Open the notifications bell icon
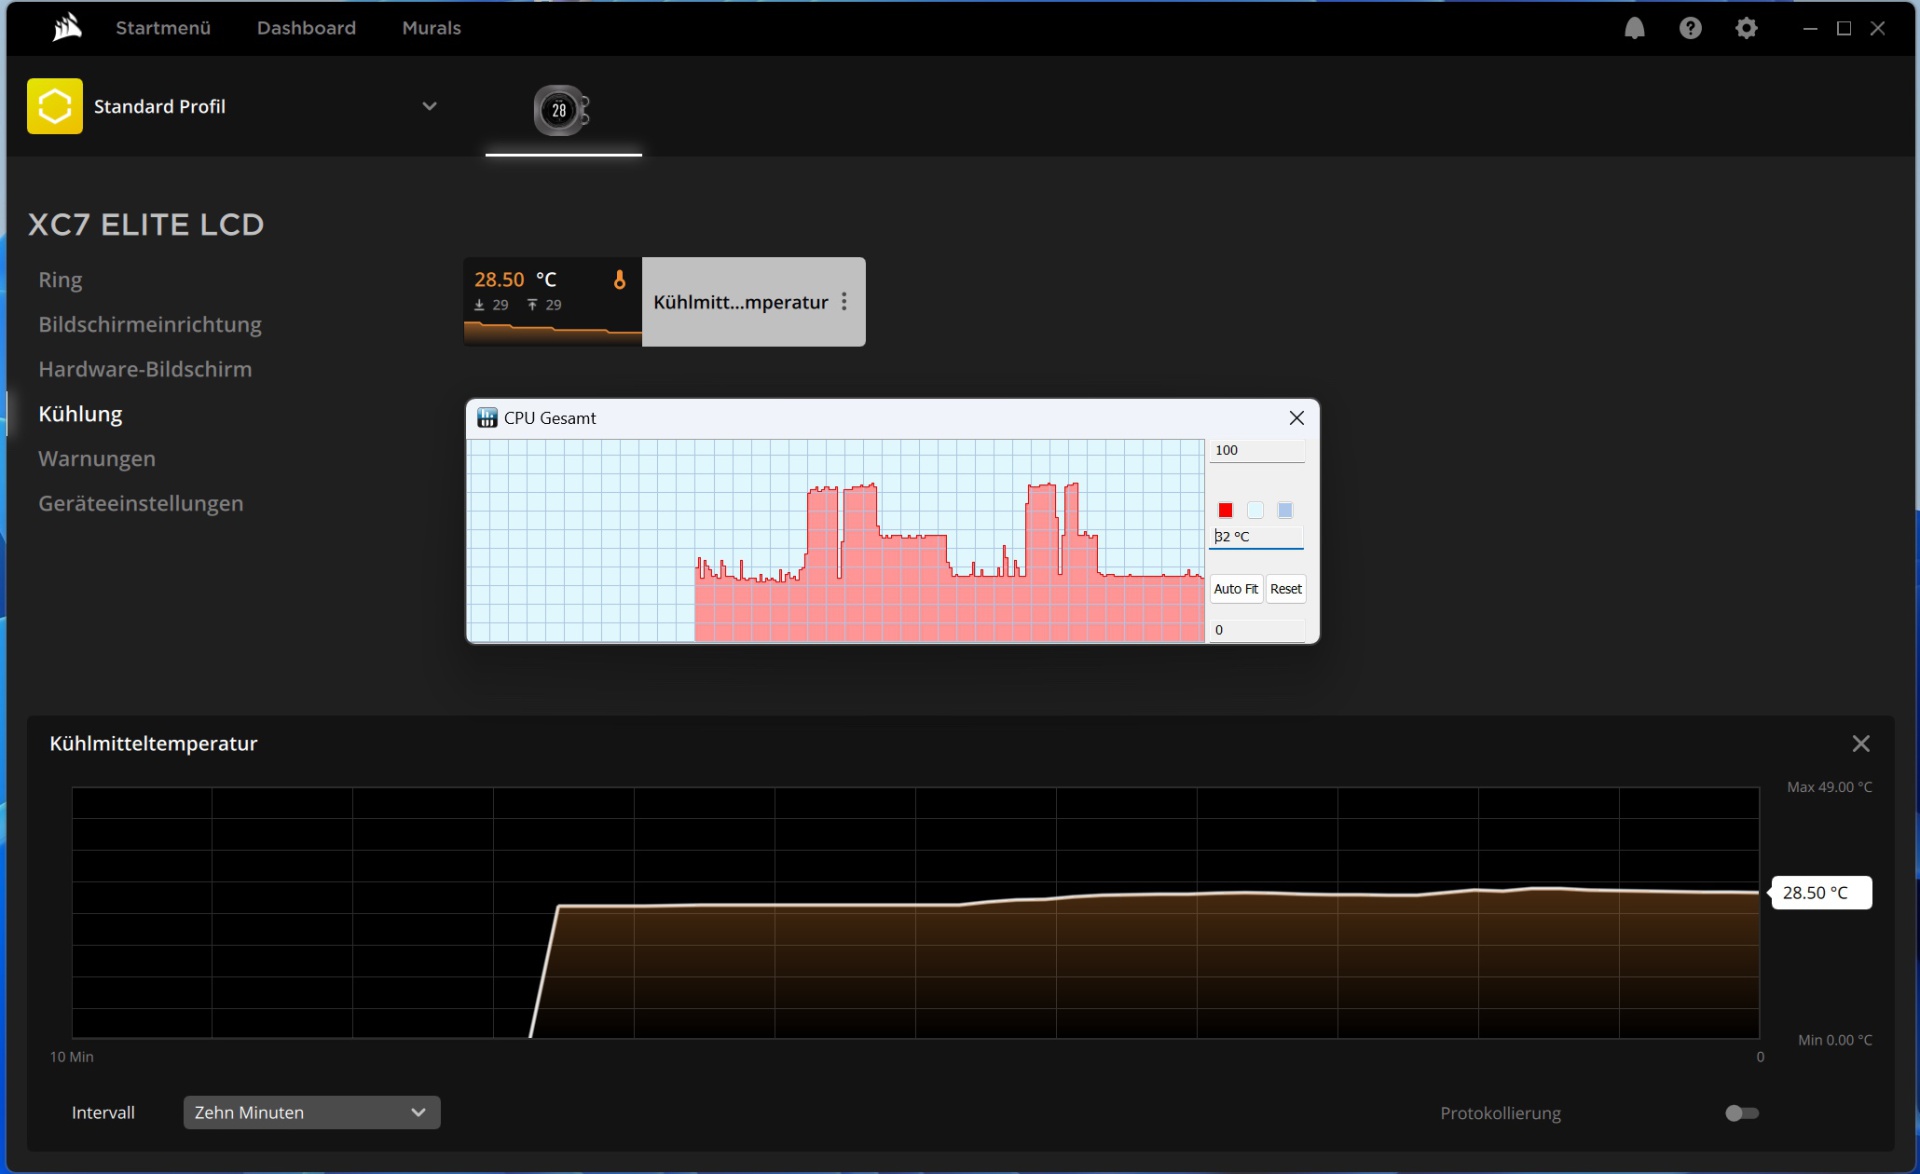Screen dimensions: 1920x1174 pos(1634,28)
